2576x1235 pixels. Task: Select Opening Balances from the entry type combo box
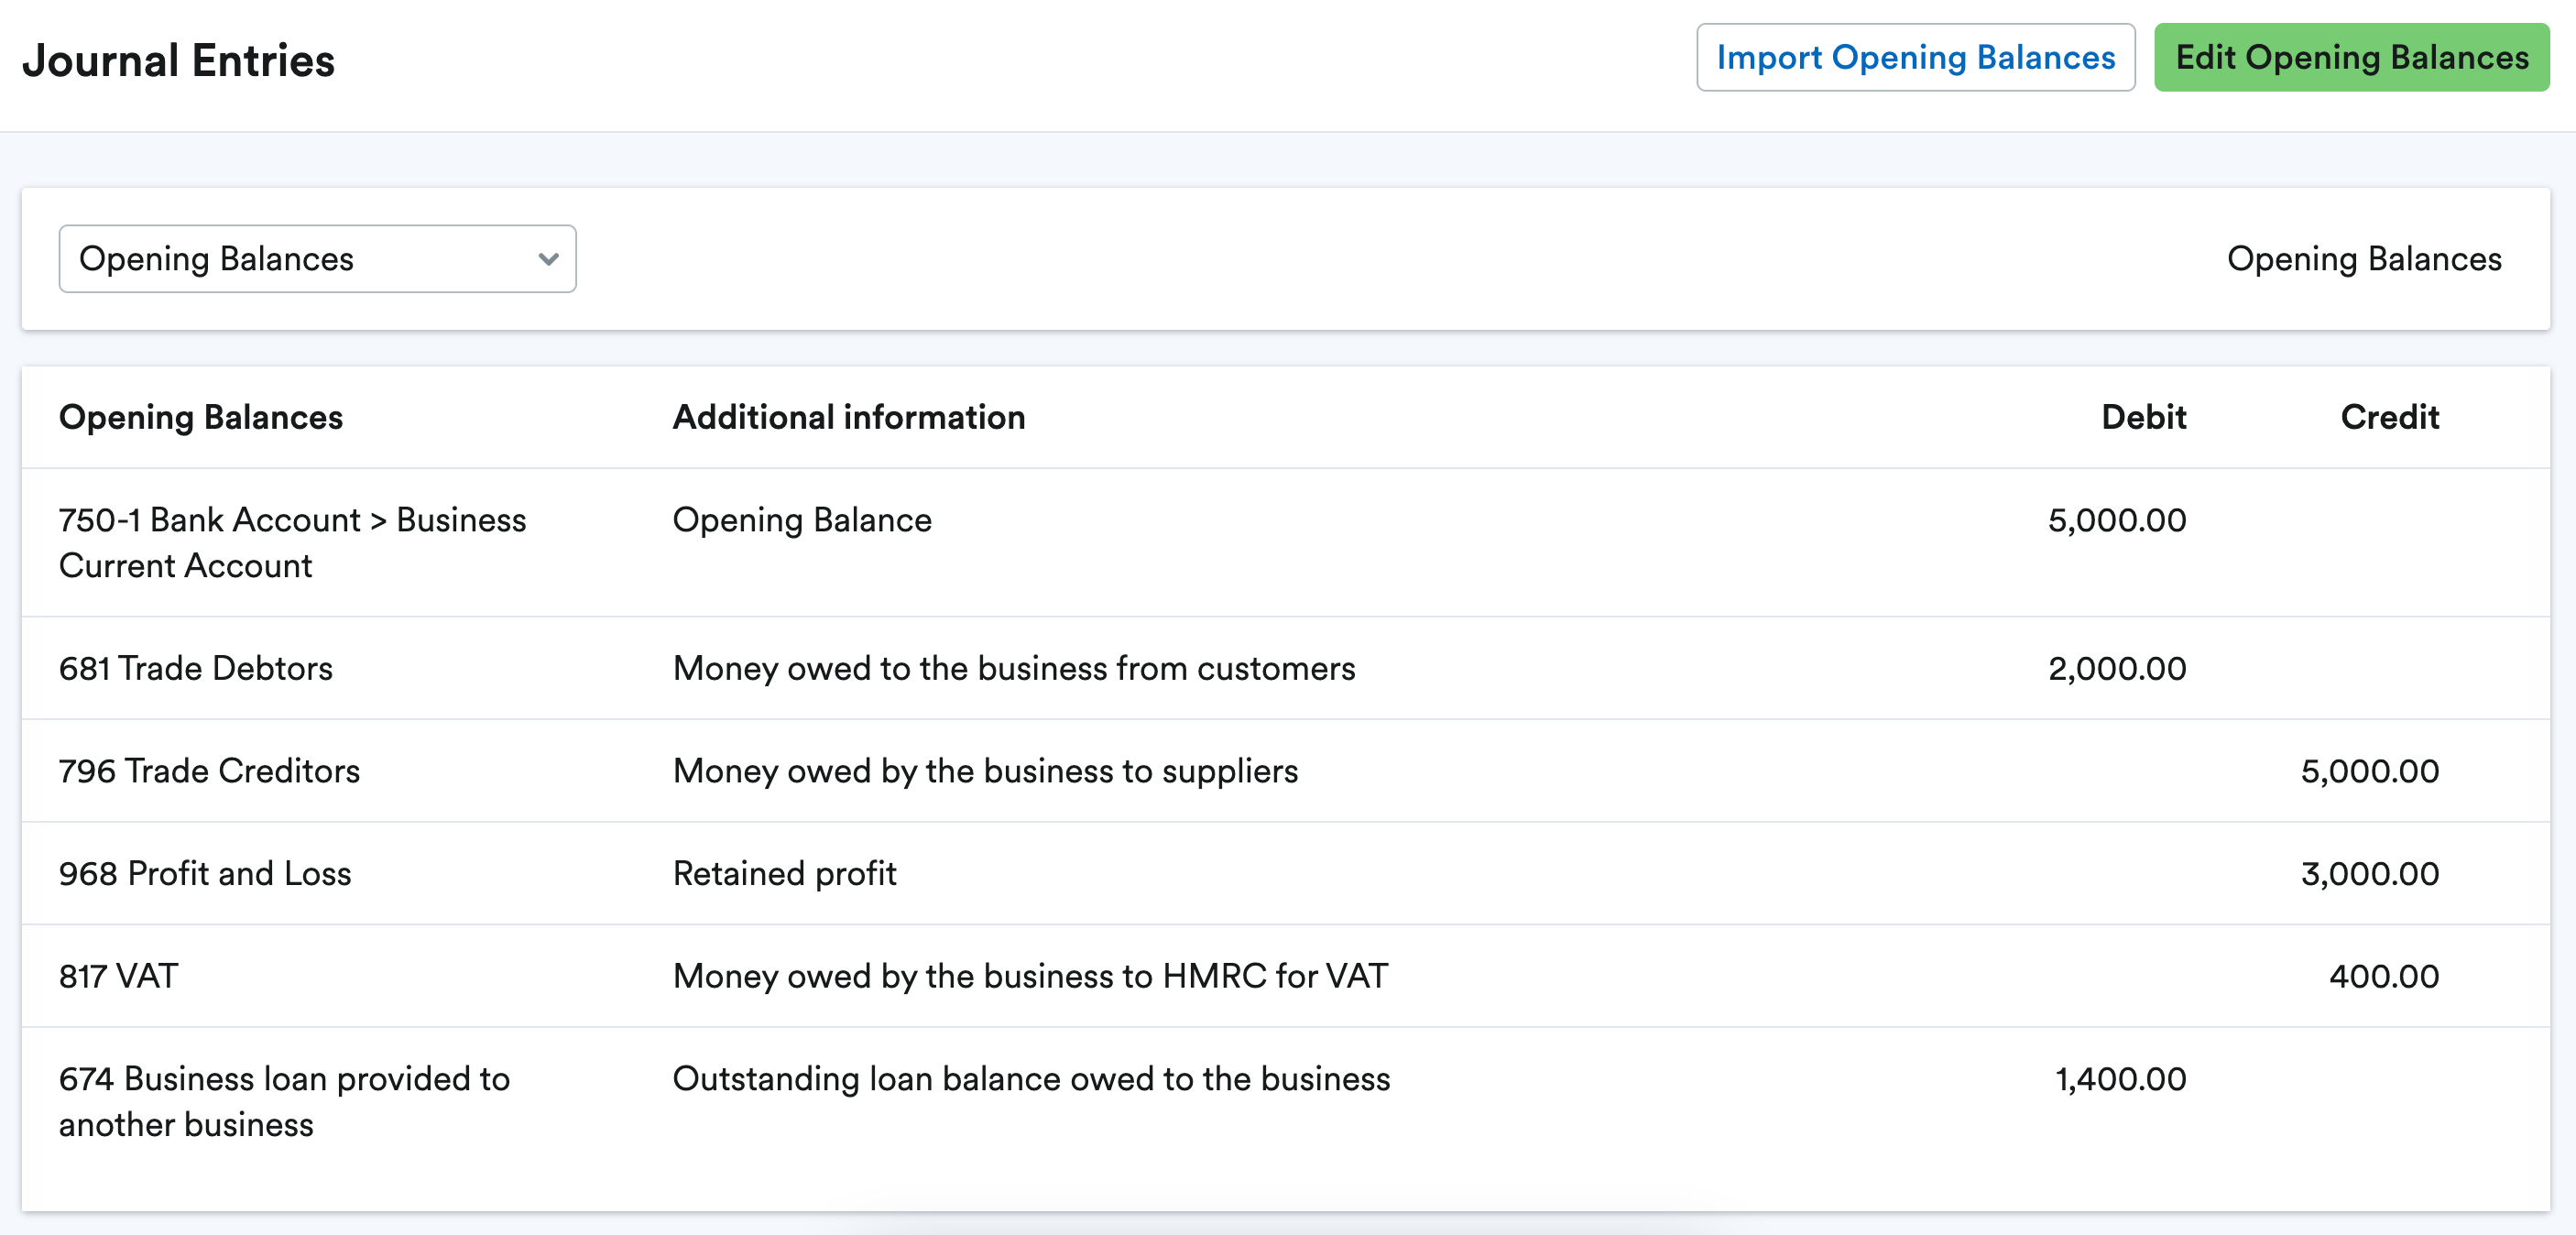coord(317,258)
